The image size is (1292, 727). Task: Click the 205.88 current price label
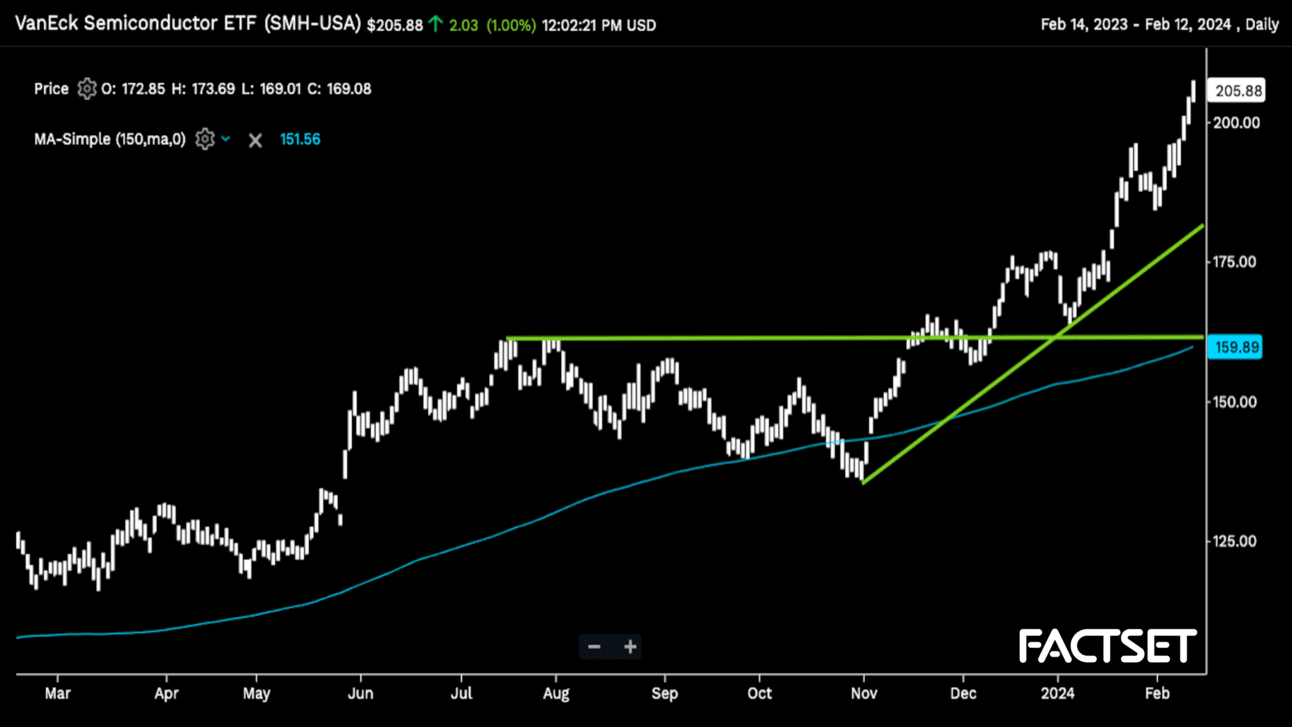point(1237,91)
